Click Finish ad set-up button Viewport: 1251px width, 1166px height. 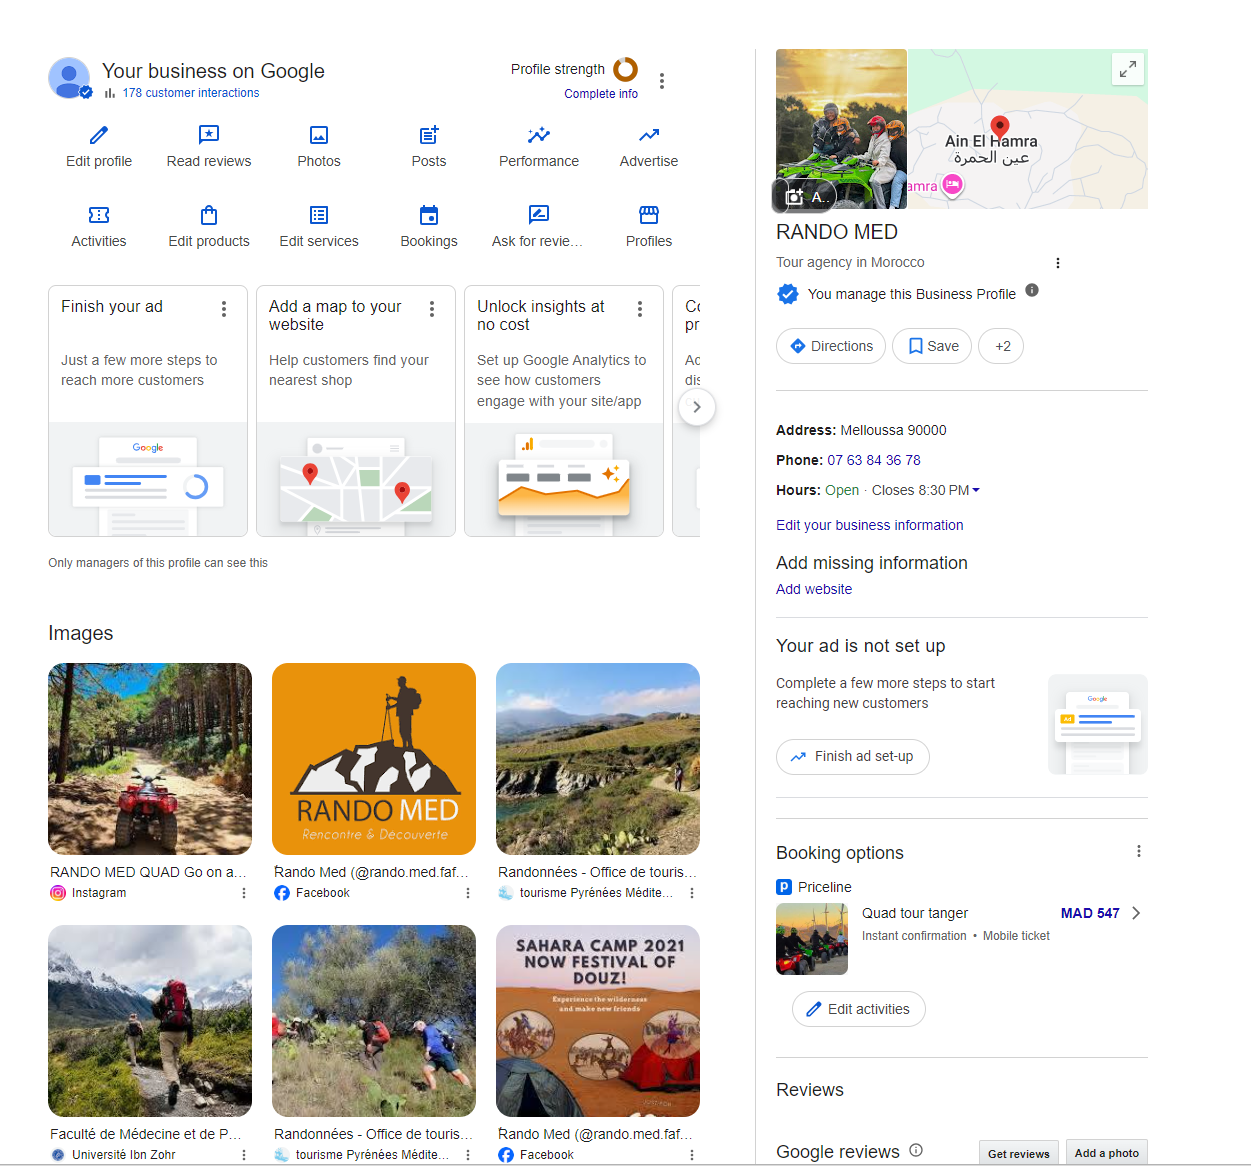(x=853, y=756)
